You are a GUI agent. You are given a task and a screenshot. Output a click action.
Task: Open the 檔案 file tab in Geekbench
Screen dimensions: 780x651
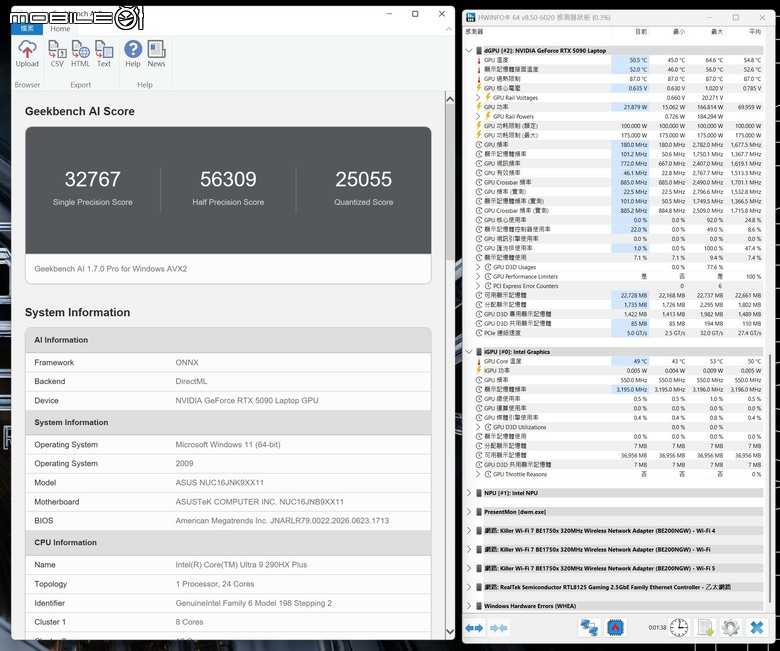[27, 29]
